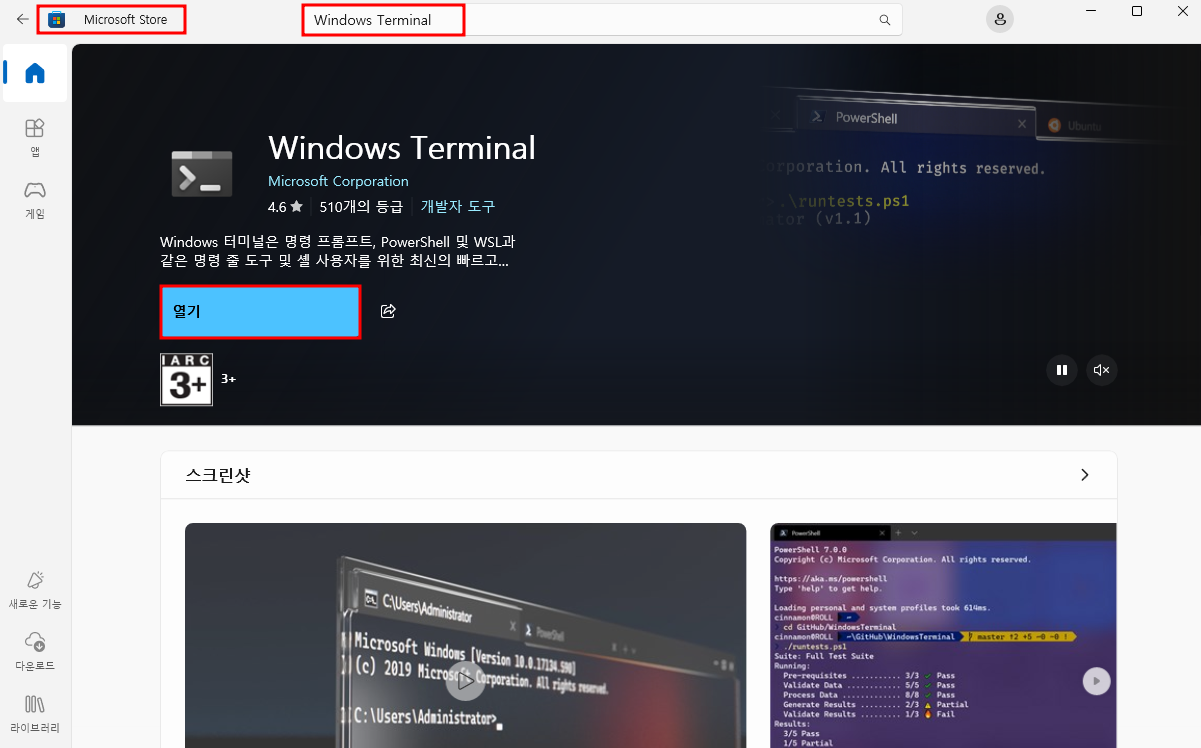The image size is (1201, 748).
Task: Open the PowerShell screenshot thumbnail
Action: [x=943, y=635]
